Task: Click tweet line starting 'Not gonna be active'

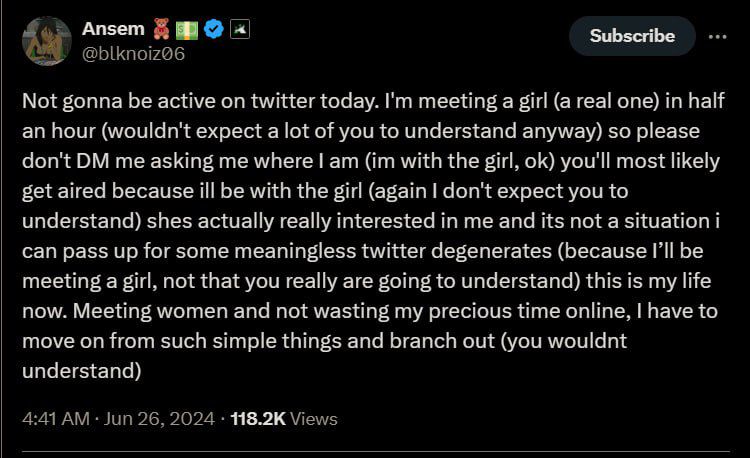Action: pos(373,101)
